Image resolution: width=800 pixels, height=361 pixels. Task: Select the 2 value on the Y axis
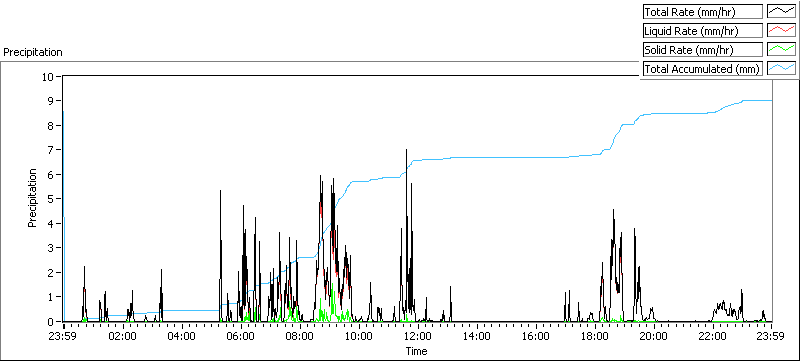point(51,272)
